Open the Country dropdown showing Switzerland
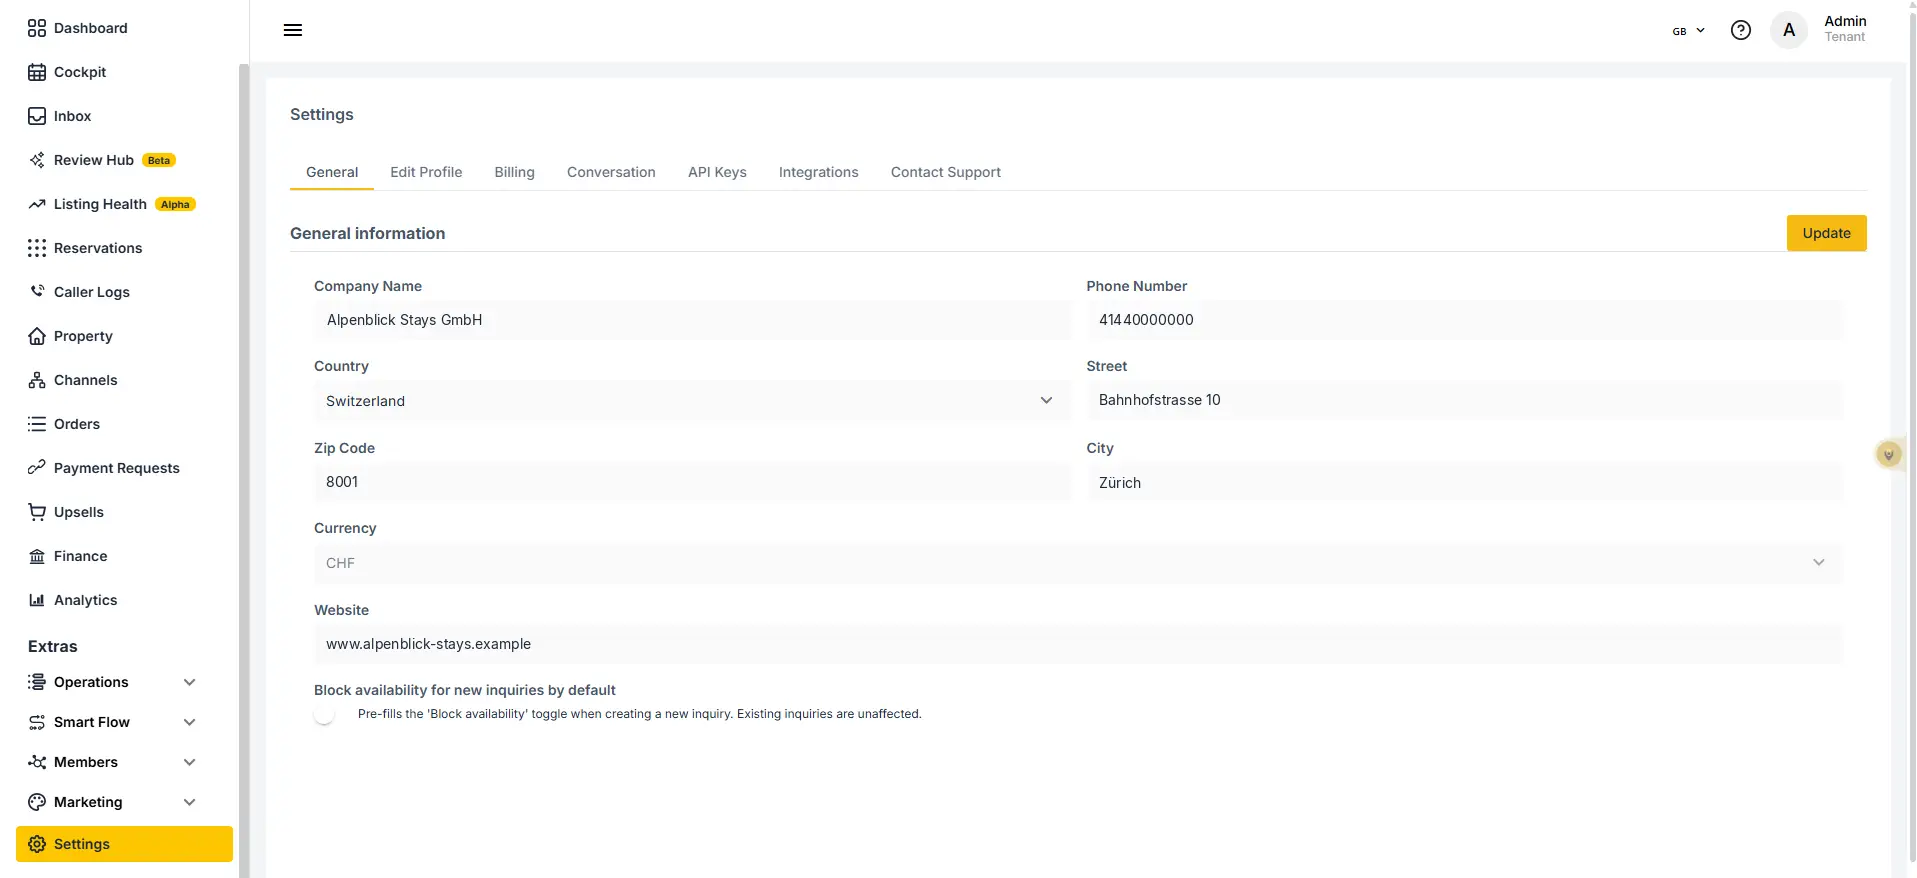The height and width of the screenshot is (878, 1917). [x=691, y=401]
